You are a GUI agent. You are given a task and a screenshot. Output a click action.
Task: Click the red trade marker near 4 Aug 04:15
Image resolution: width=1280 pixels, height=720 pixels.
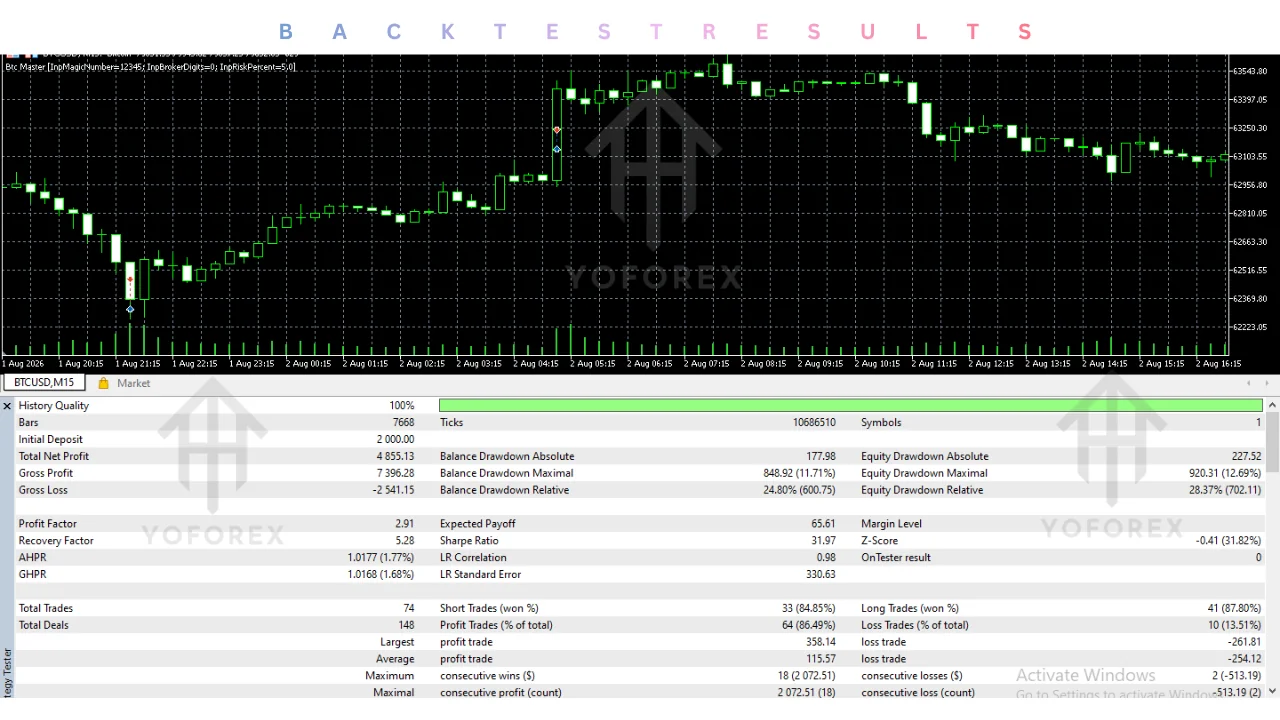click(557, 130)
